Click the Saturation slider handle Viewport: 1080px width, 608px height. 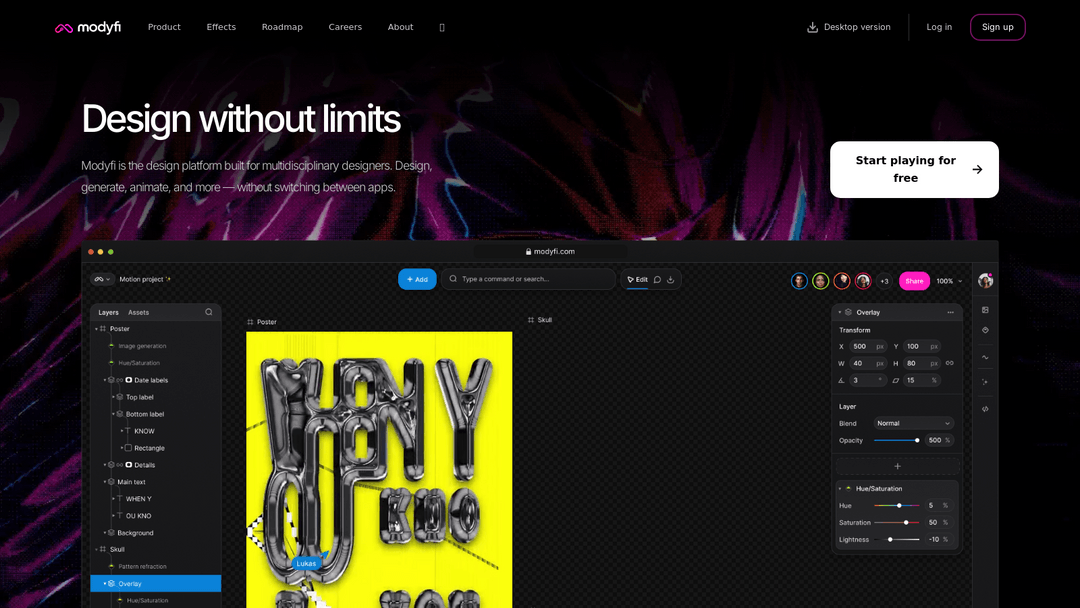click(x=906, y=522)
